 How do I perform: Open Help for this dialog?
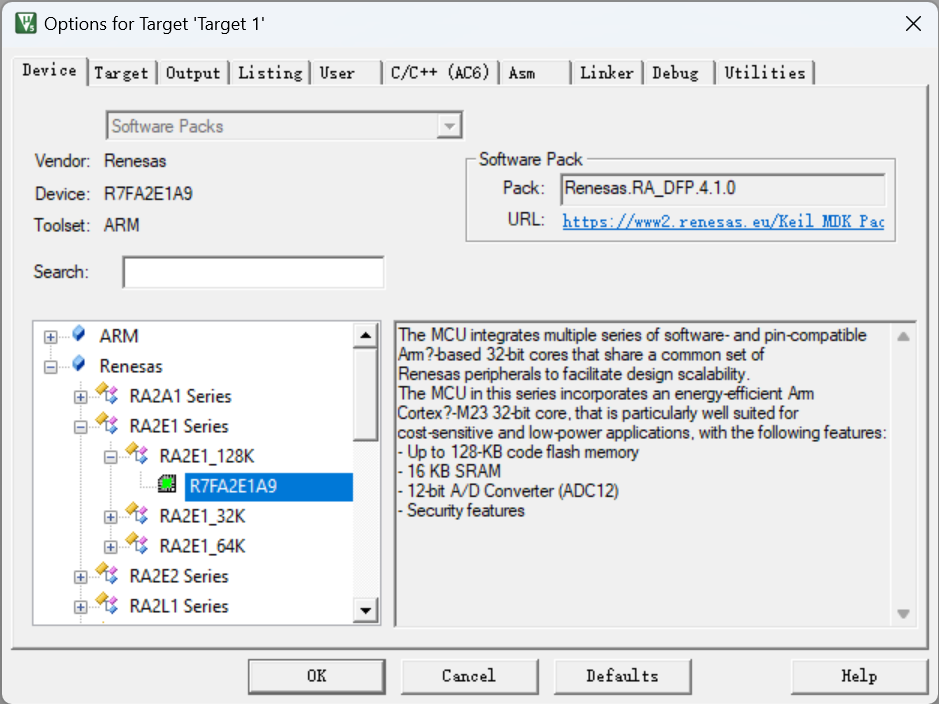[x=859, y=676]
